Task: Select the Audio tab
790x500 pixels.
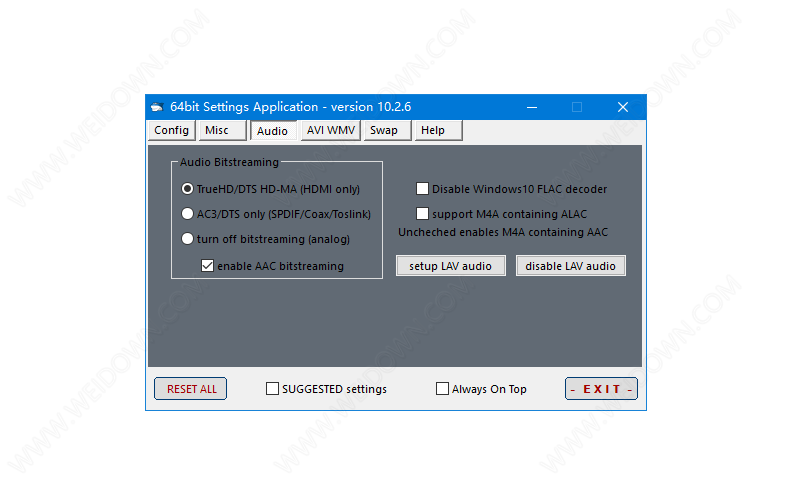Action: coord(272,131)
